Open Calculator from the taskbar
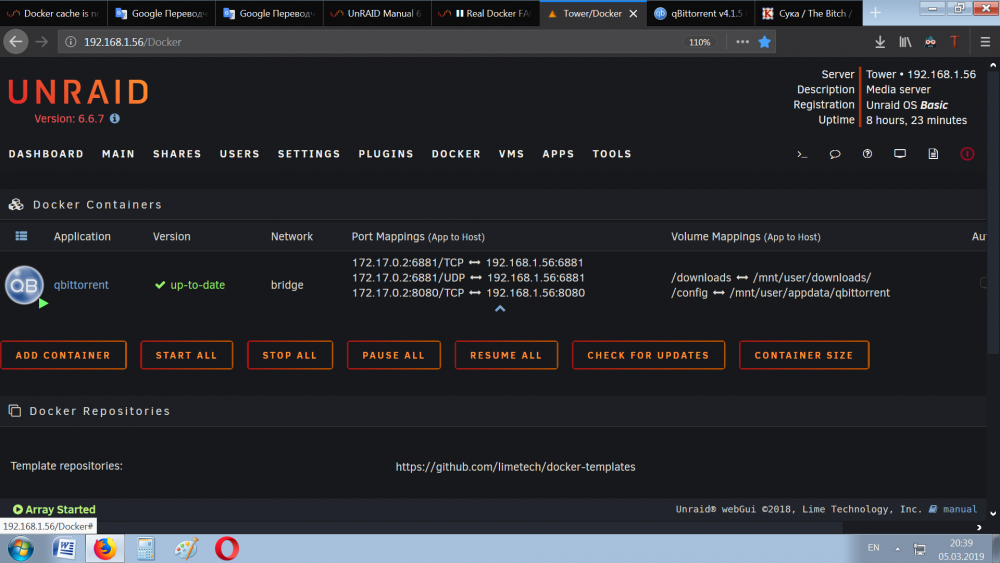Screen dimensions: 1000x563 pyautogui.click(x=145, y=548)
